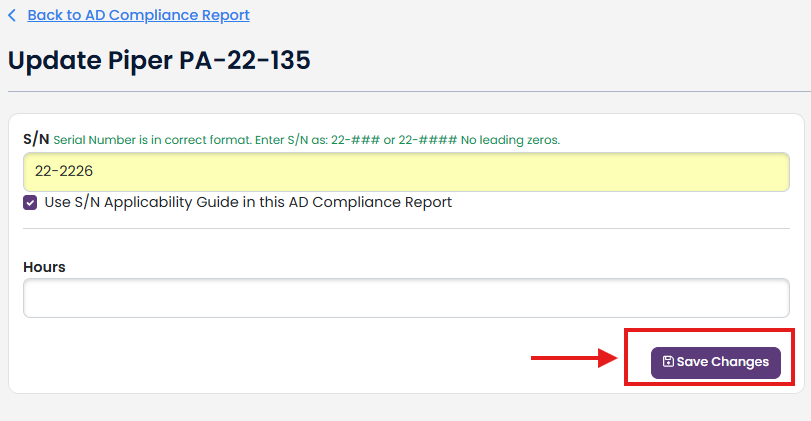Click the Use S/N Applicability Guide label text
Image resolution: width=811 pixels, height=421 pixels.
pyautogui.click(x=248, y=202)
